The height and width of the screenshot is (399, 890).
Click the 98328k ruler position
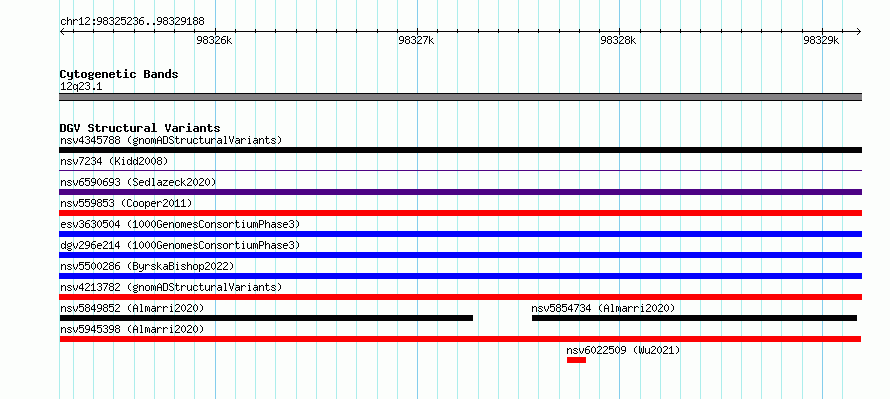pos(618,40)
